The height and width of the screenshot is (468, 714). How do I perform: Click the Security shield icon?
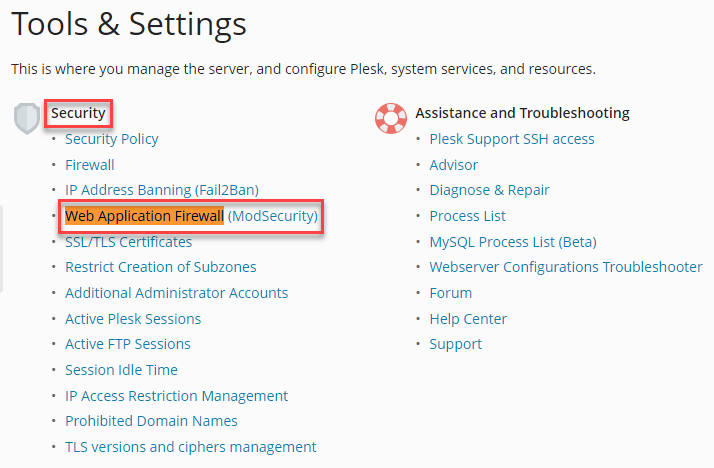click(27, 118)
